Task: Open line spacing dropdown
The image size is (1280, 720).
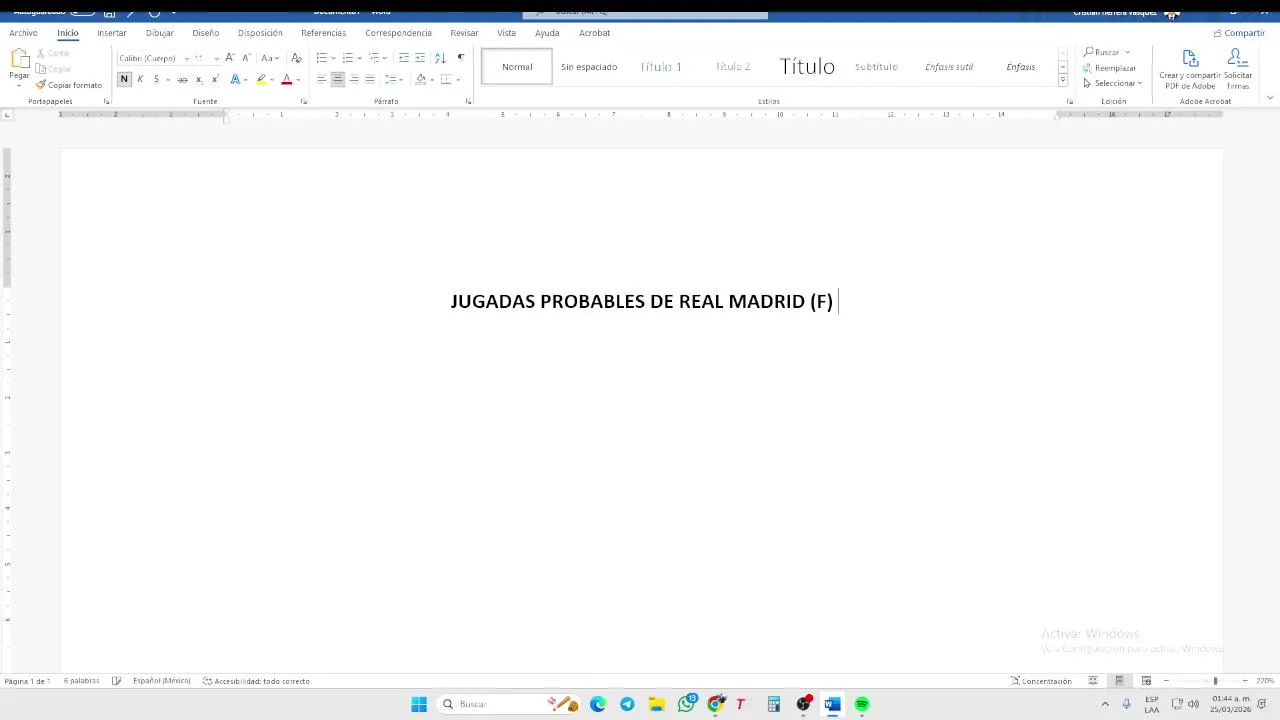Action: point(394,79)
